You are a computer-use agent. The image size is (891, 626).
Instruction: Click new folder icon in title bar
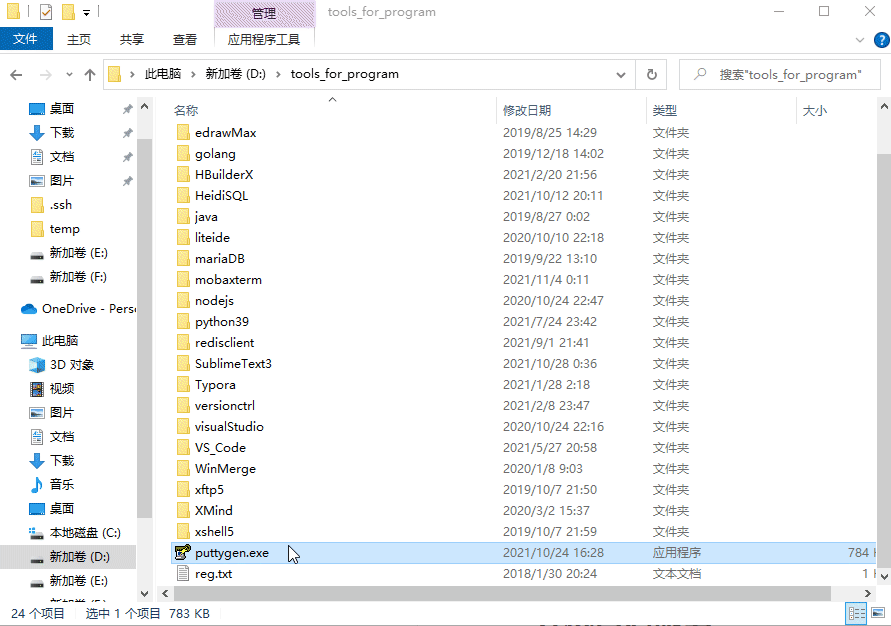(x=68, y=11)
